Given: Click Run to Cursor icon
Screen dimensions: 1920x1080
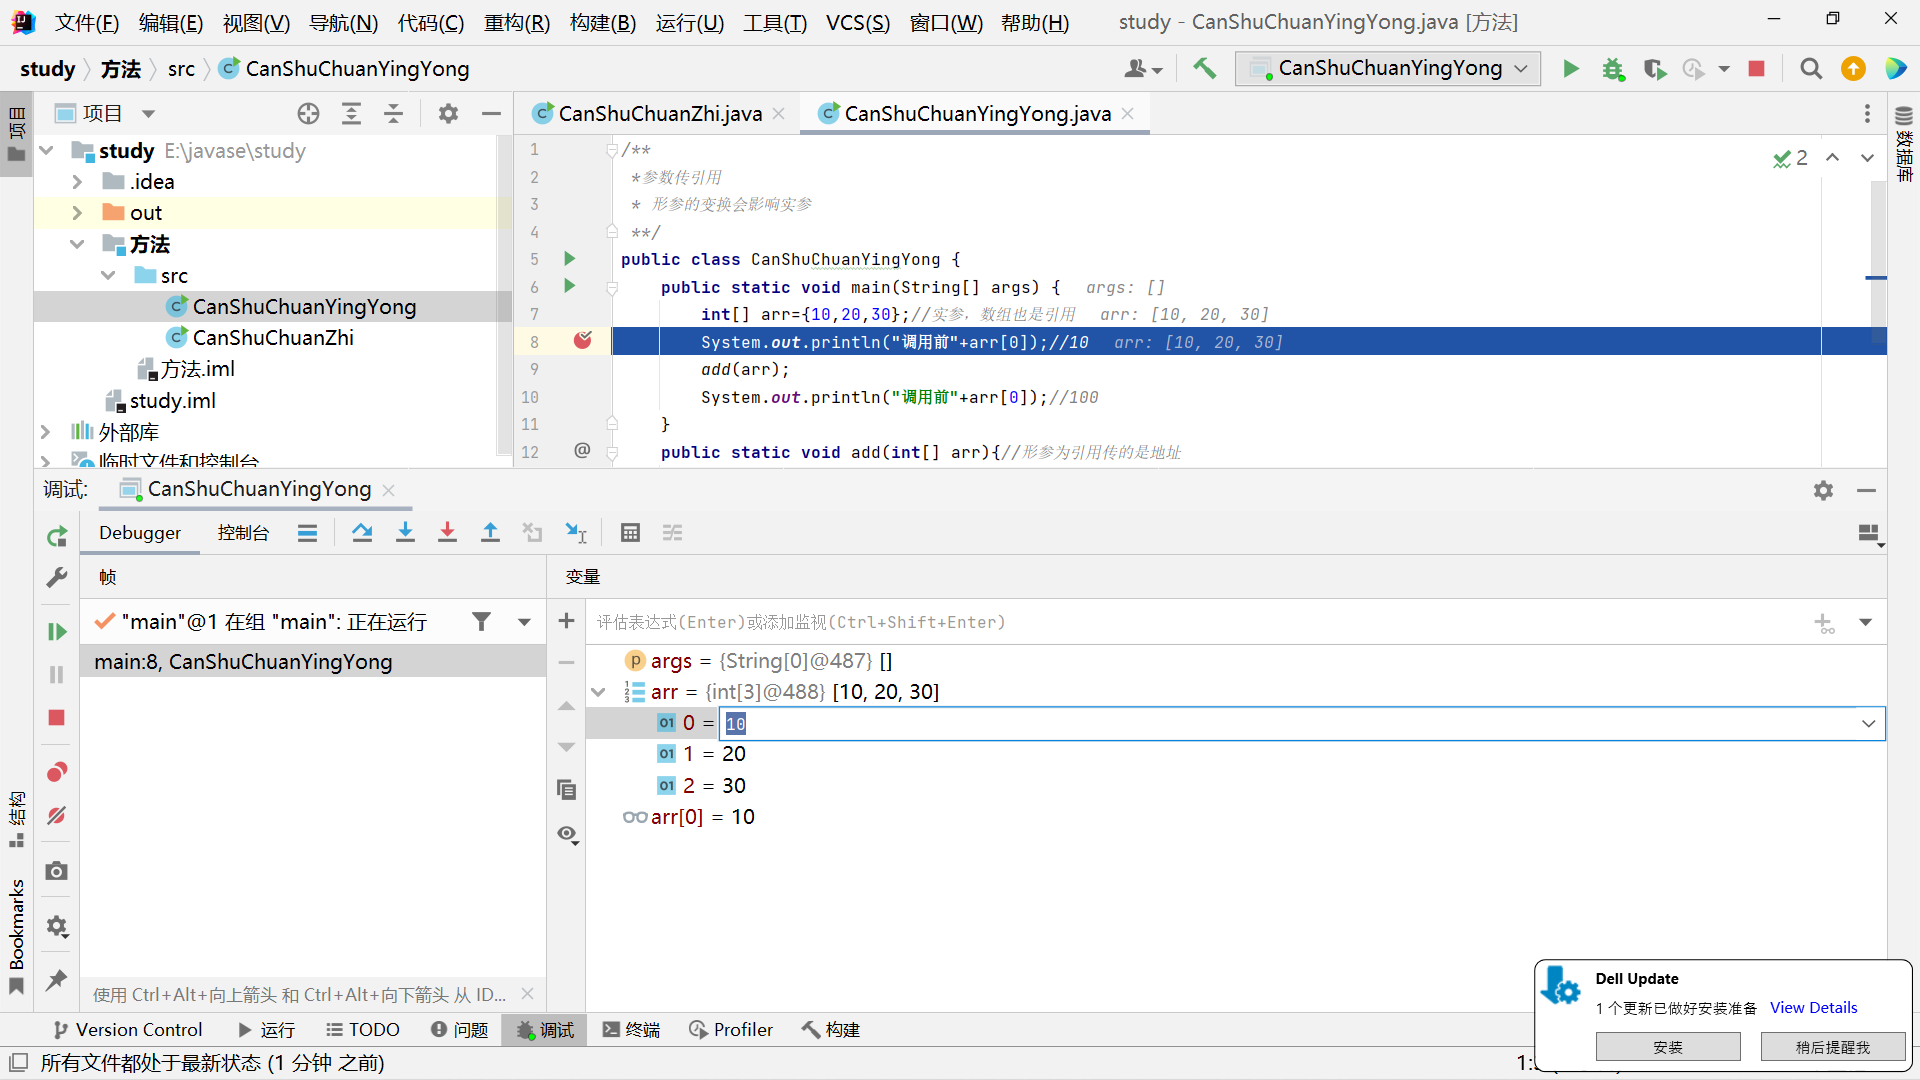Looking at the screenshot, I should pos(576,533).
